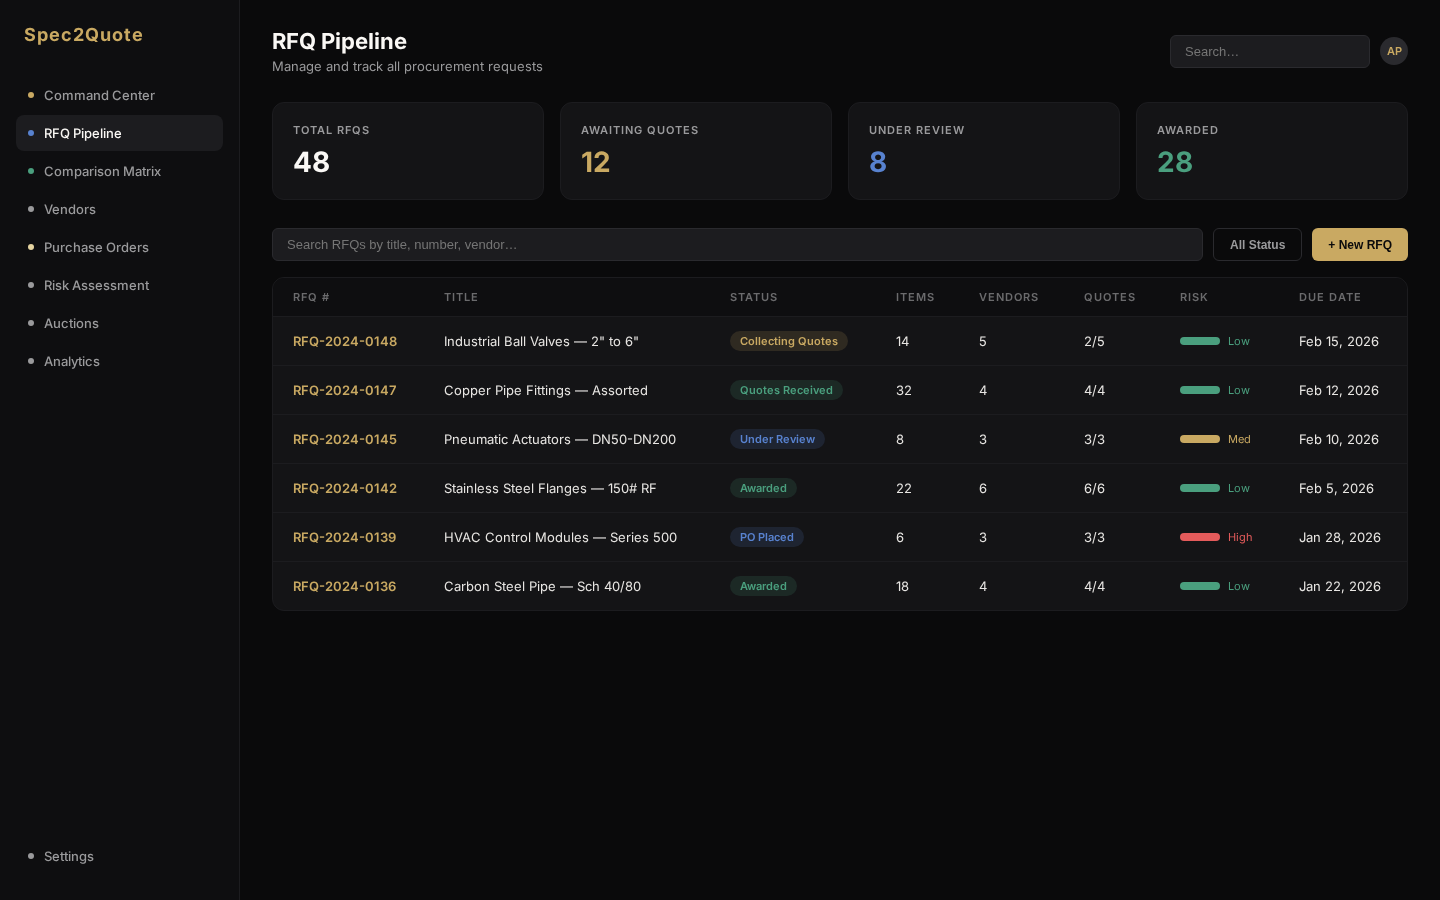
Task: Click the Collecting Quotes status badge
Action: click(789, 341)
